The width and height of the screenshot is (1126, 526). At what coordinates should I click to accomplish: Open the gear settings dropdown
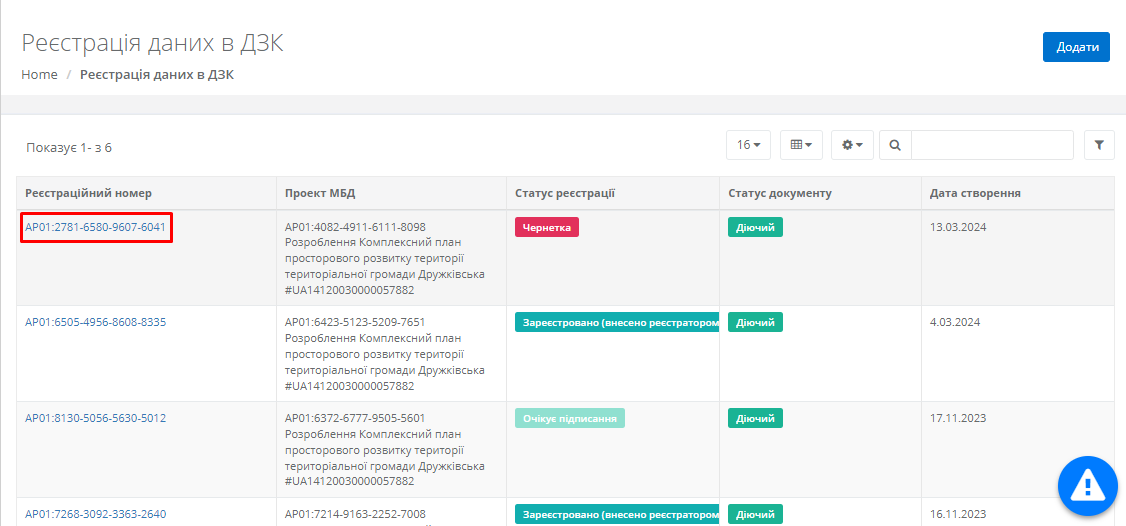(852, 145)
